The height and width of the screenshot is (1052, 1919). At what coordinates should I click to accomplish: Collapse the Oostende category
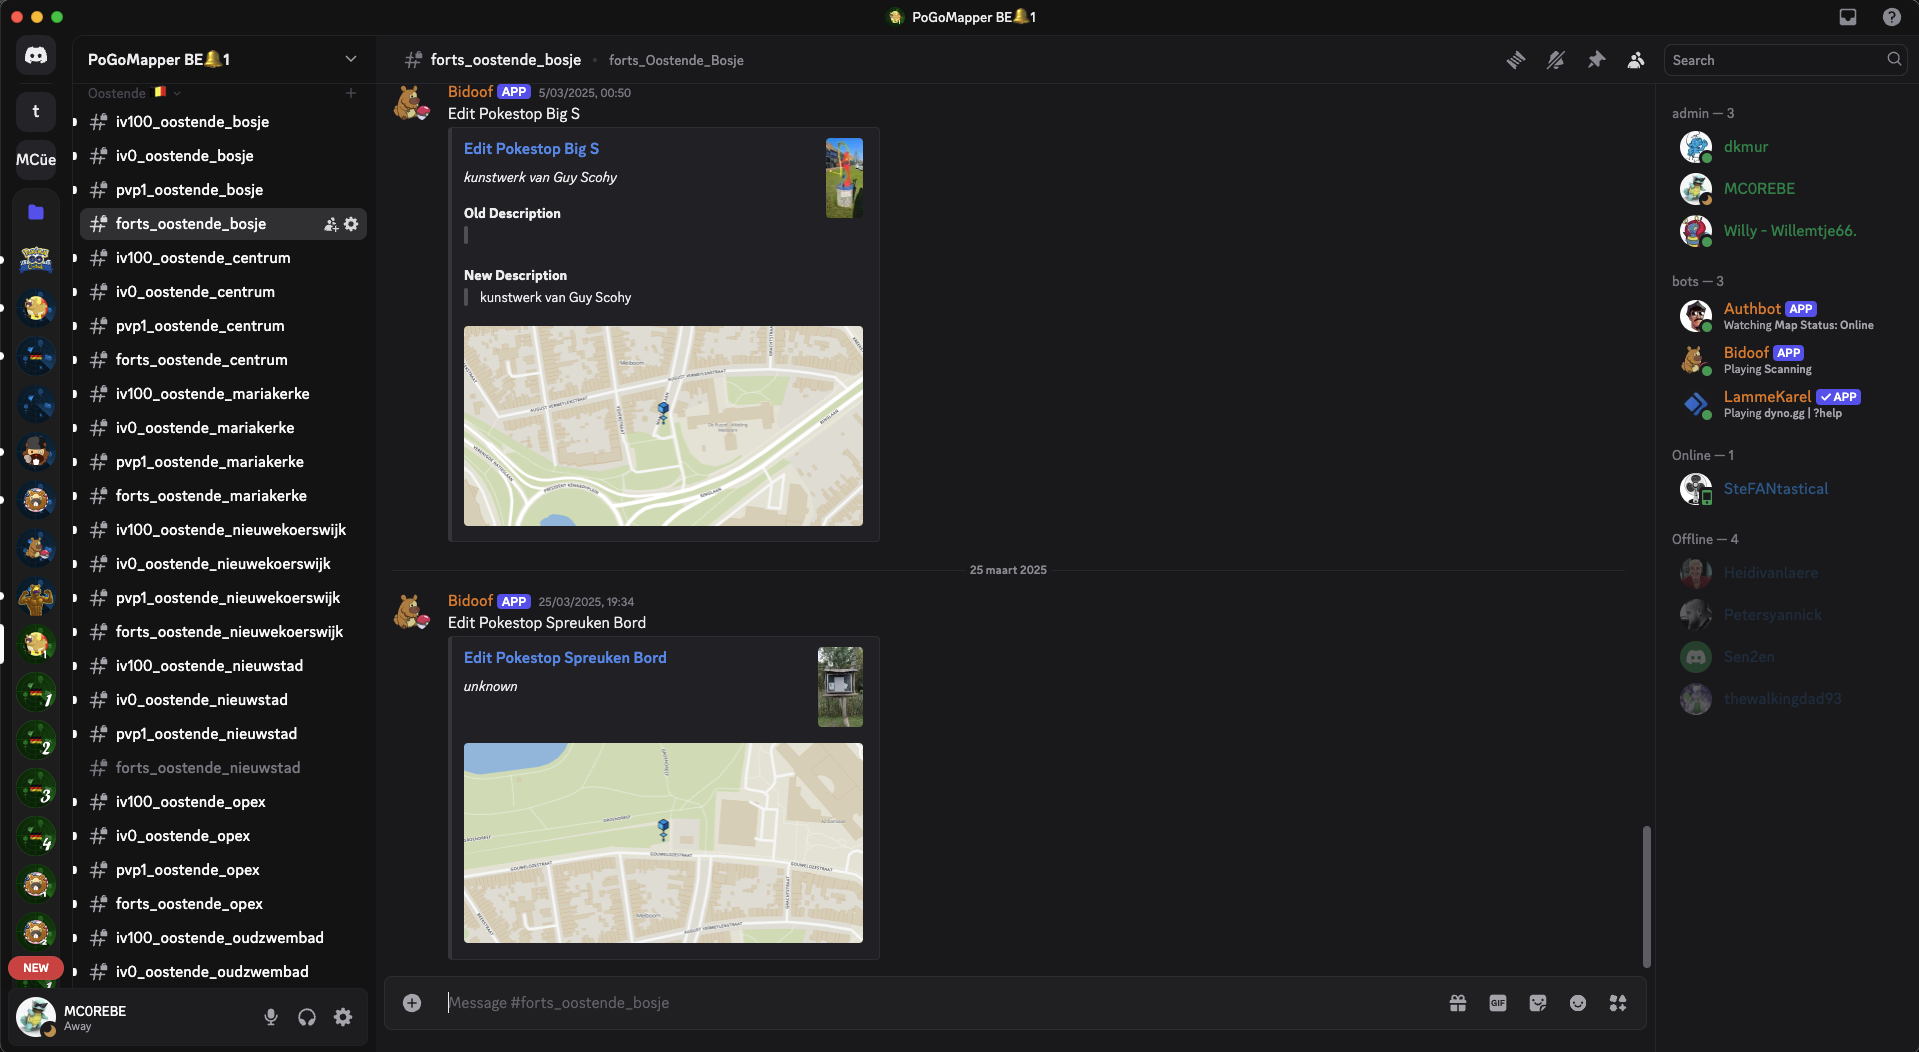[x=134, y=93]
